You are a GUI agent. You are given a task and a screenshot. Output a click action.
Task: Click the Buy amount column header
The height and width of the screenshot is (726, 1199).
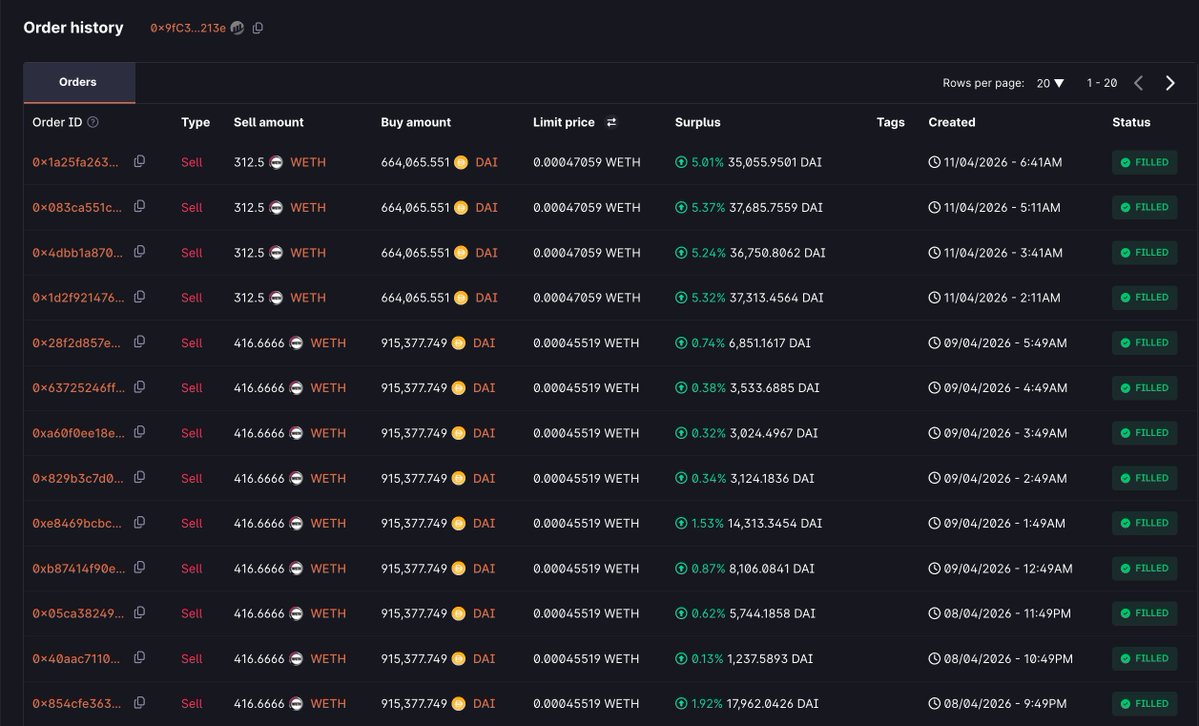tap(416, 122)
